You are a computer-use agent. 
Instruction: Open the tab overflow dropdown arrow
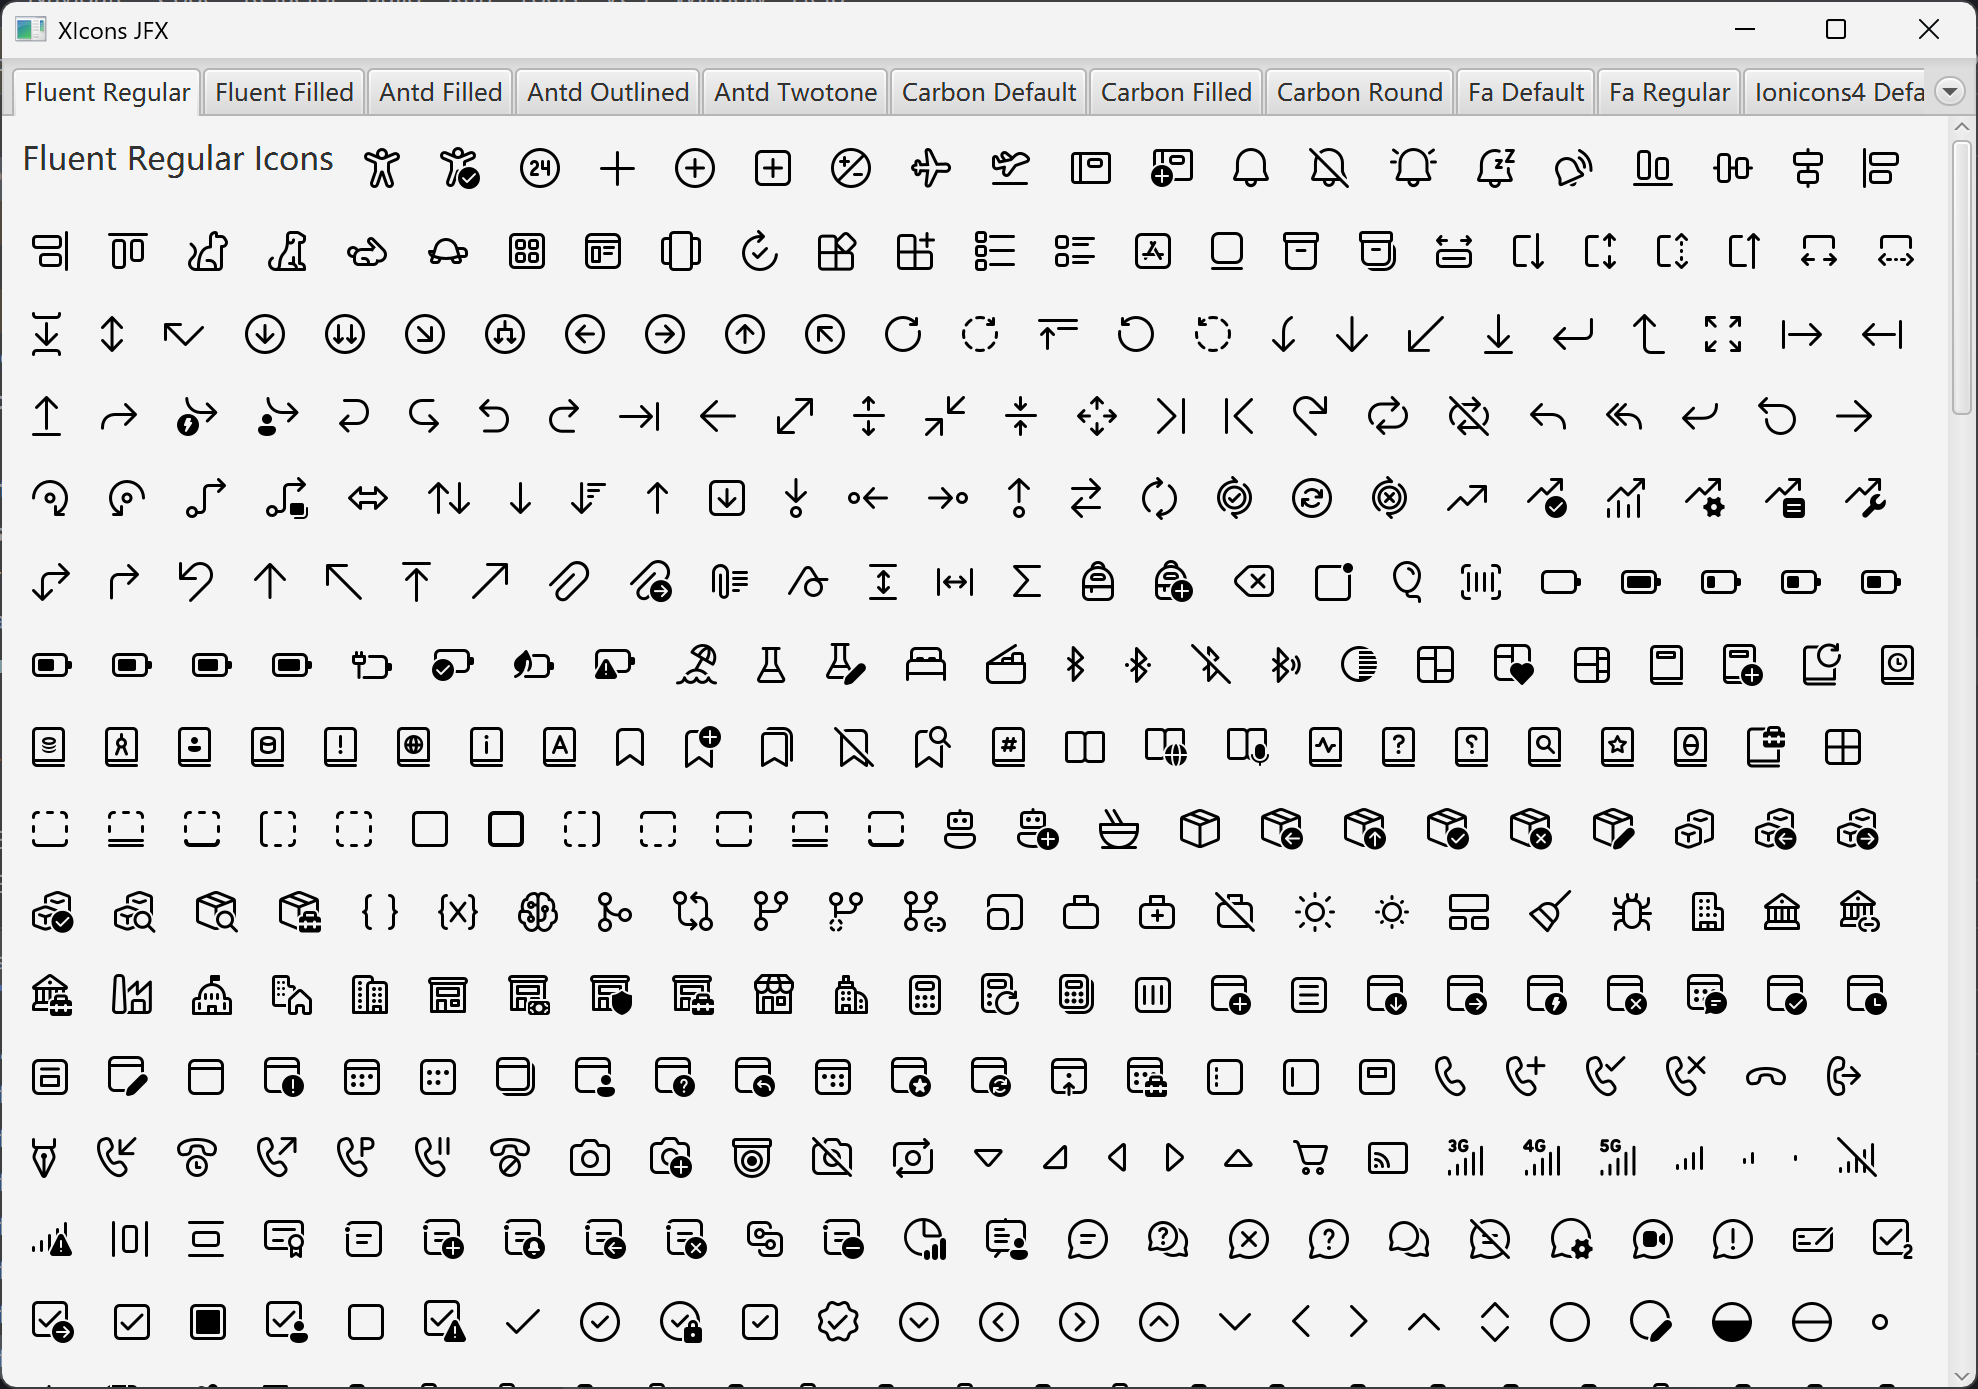[x=1949, y=92]
